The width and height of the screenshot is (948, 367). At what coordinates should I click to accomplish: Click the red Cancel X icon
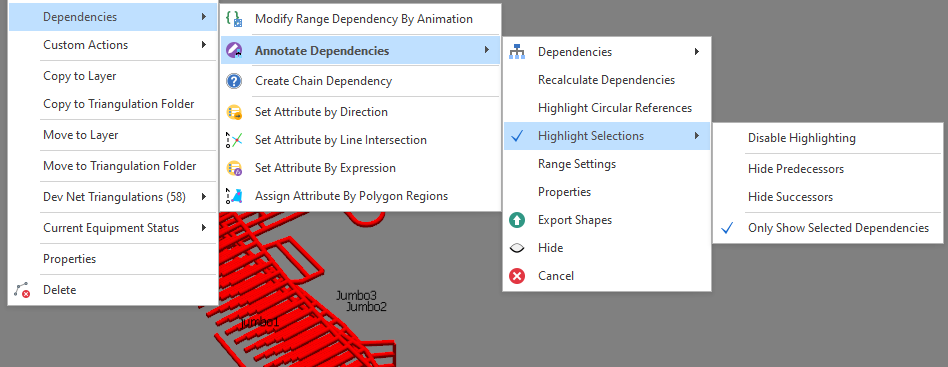pyautogui.click(x=517, y=276)
